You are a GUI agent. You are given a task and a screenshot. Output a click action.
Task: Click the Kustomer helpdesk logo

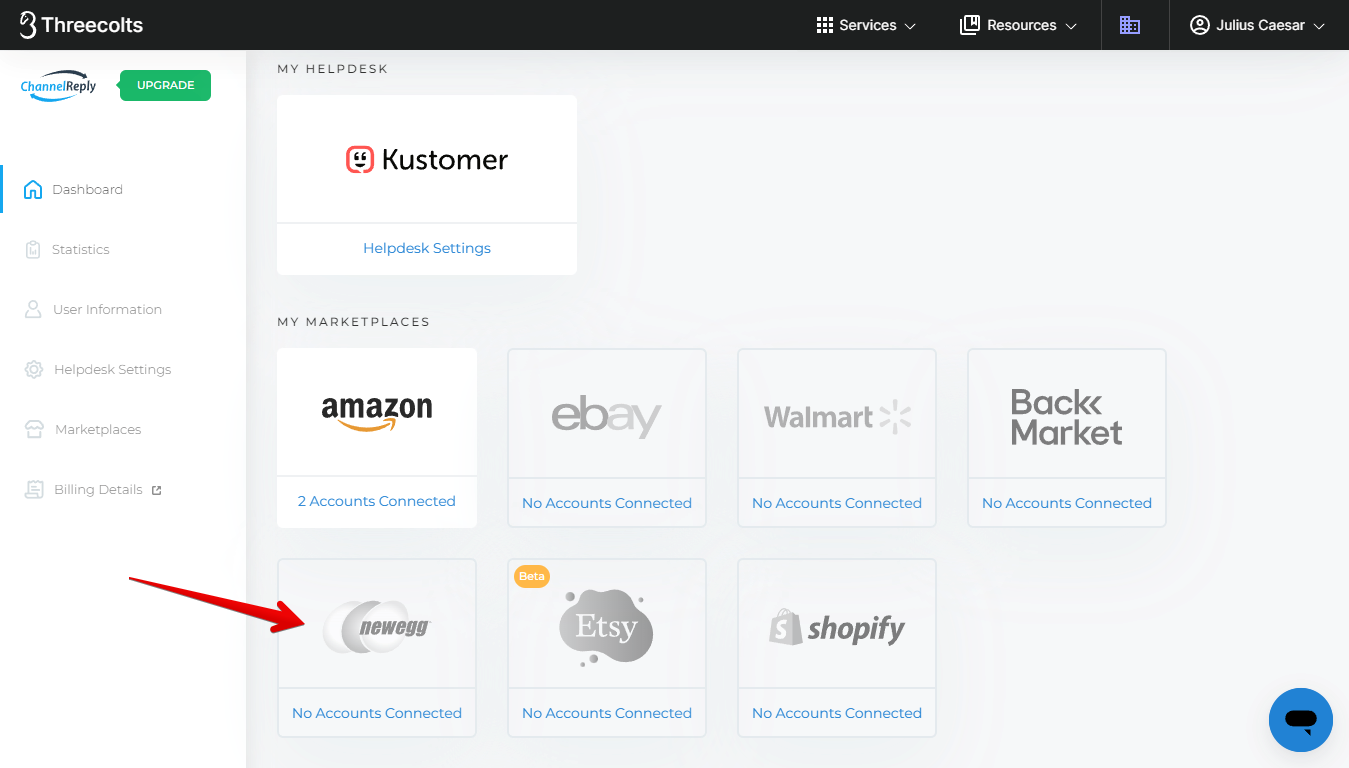427,159
